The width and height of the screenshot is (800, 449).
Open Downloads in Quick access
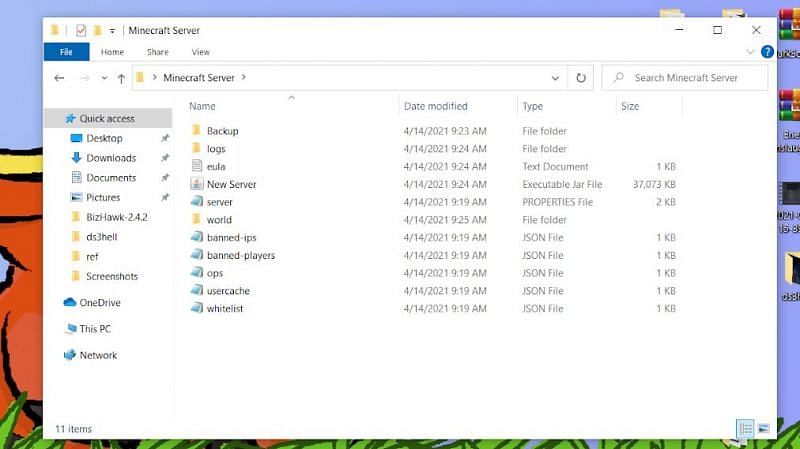click(x=110, y=158)
